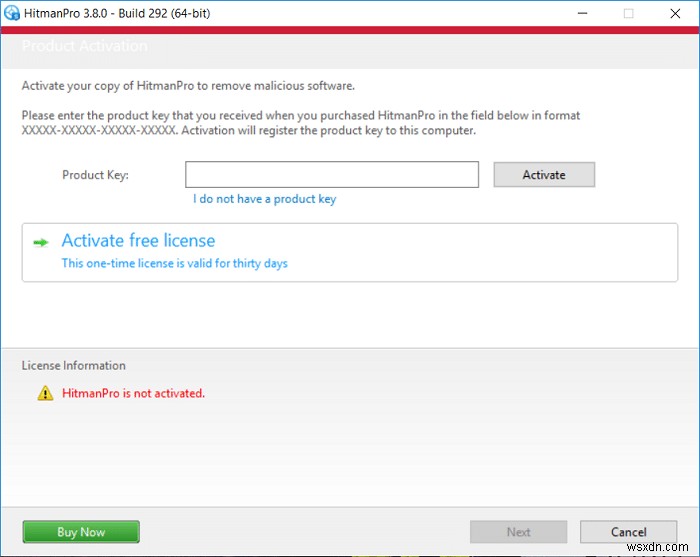Click the License Information heading
The height and width of the screenshot is (557, 700).
74,366
